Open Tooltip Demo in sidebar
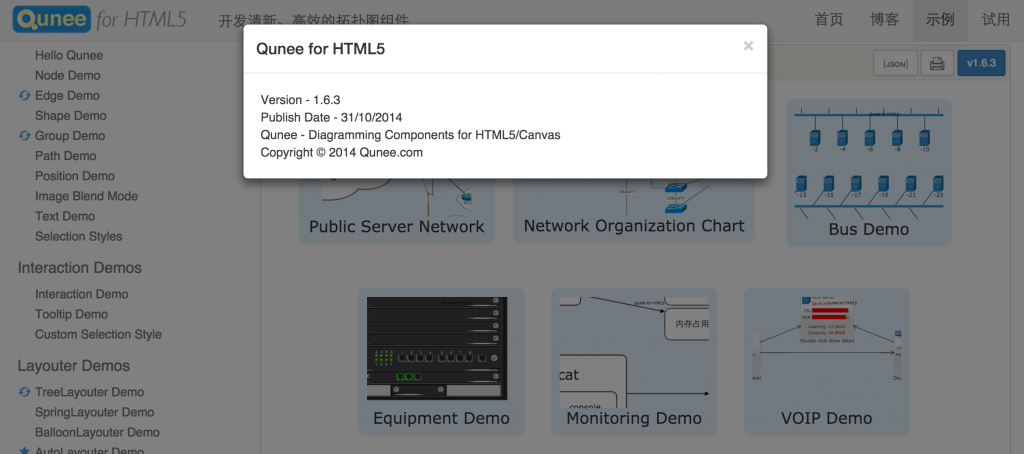1024x454 pixels. coord(71,315)
